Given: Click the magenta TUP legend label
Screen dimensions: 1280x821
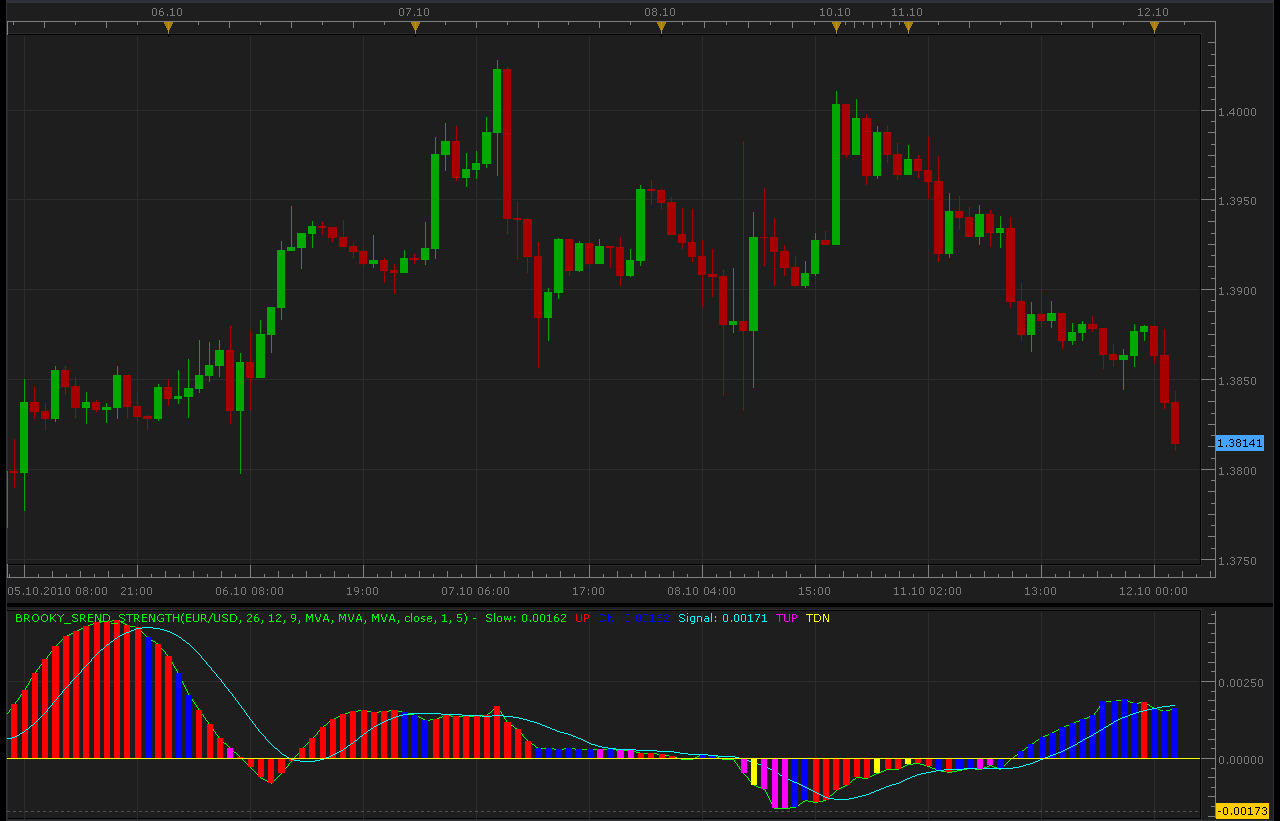Looking at the screenshot, I should (787, 618).
